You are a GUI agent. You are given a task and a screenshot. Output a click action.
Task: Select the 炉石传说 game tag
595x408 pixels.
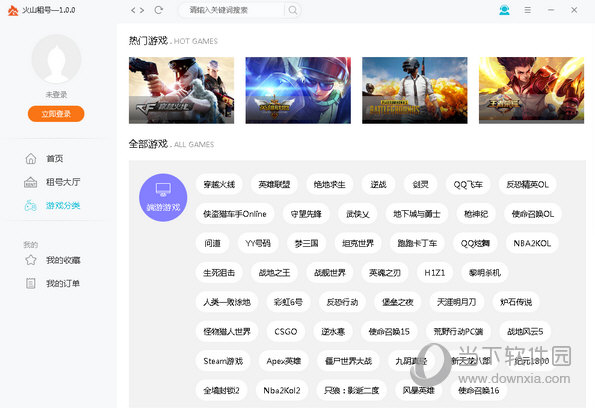tap(516, 302)
